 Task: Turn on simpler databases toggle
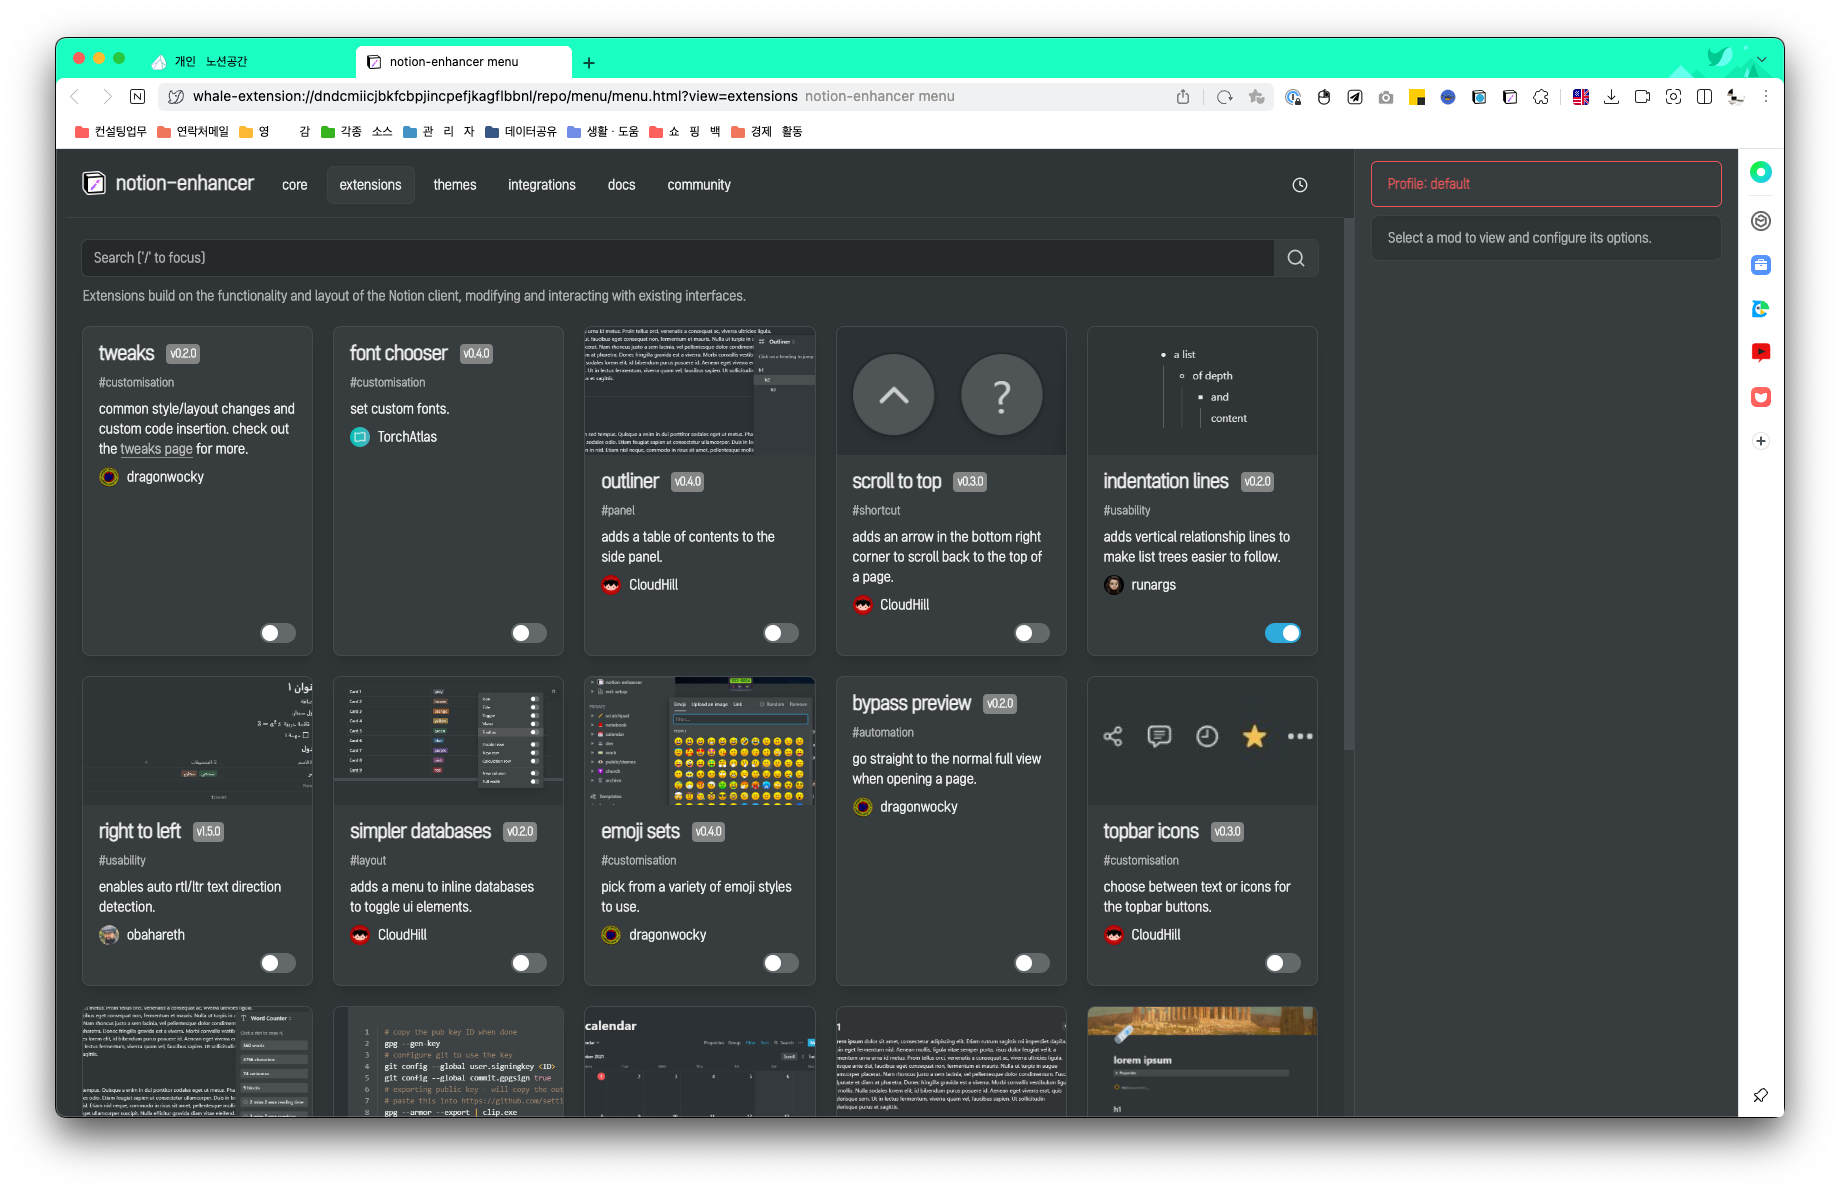(x=529, y=963)
